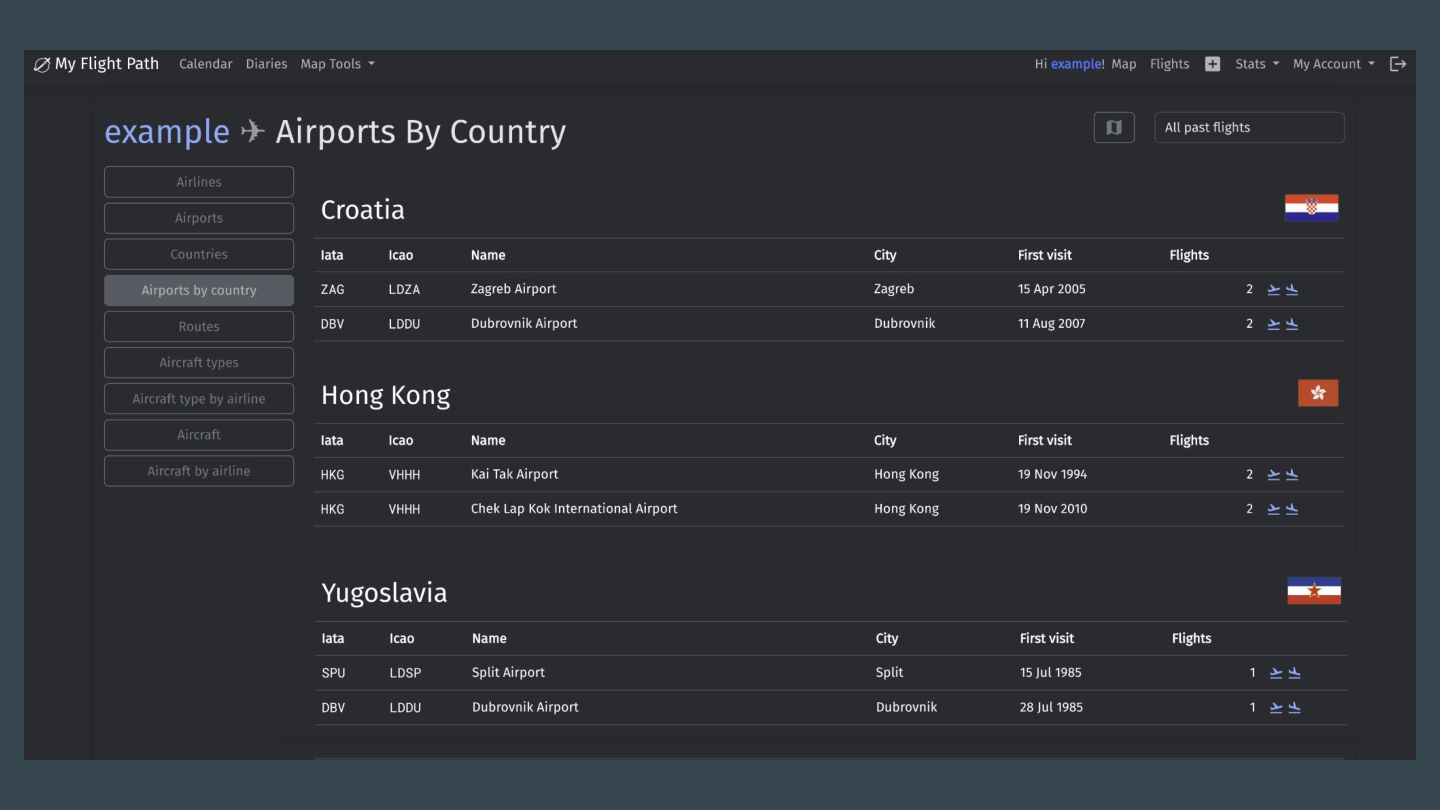The image size is (1440, 810).
Task: Click the add flight plus icon
Action: click(1212, 64)
